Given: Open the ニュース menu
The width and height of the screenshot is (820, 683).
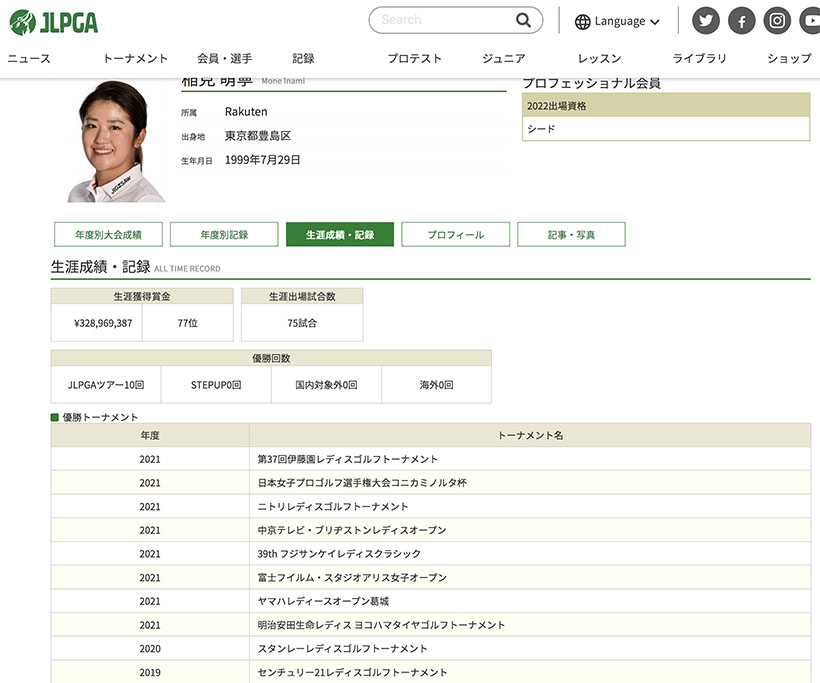Looking at the screenshot, I should 29,59.
